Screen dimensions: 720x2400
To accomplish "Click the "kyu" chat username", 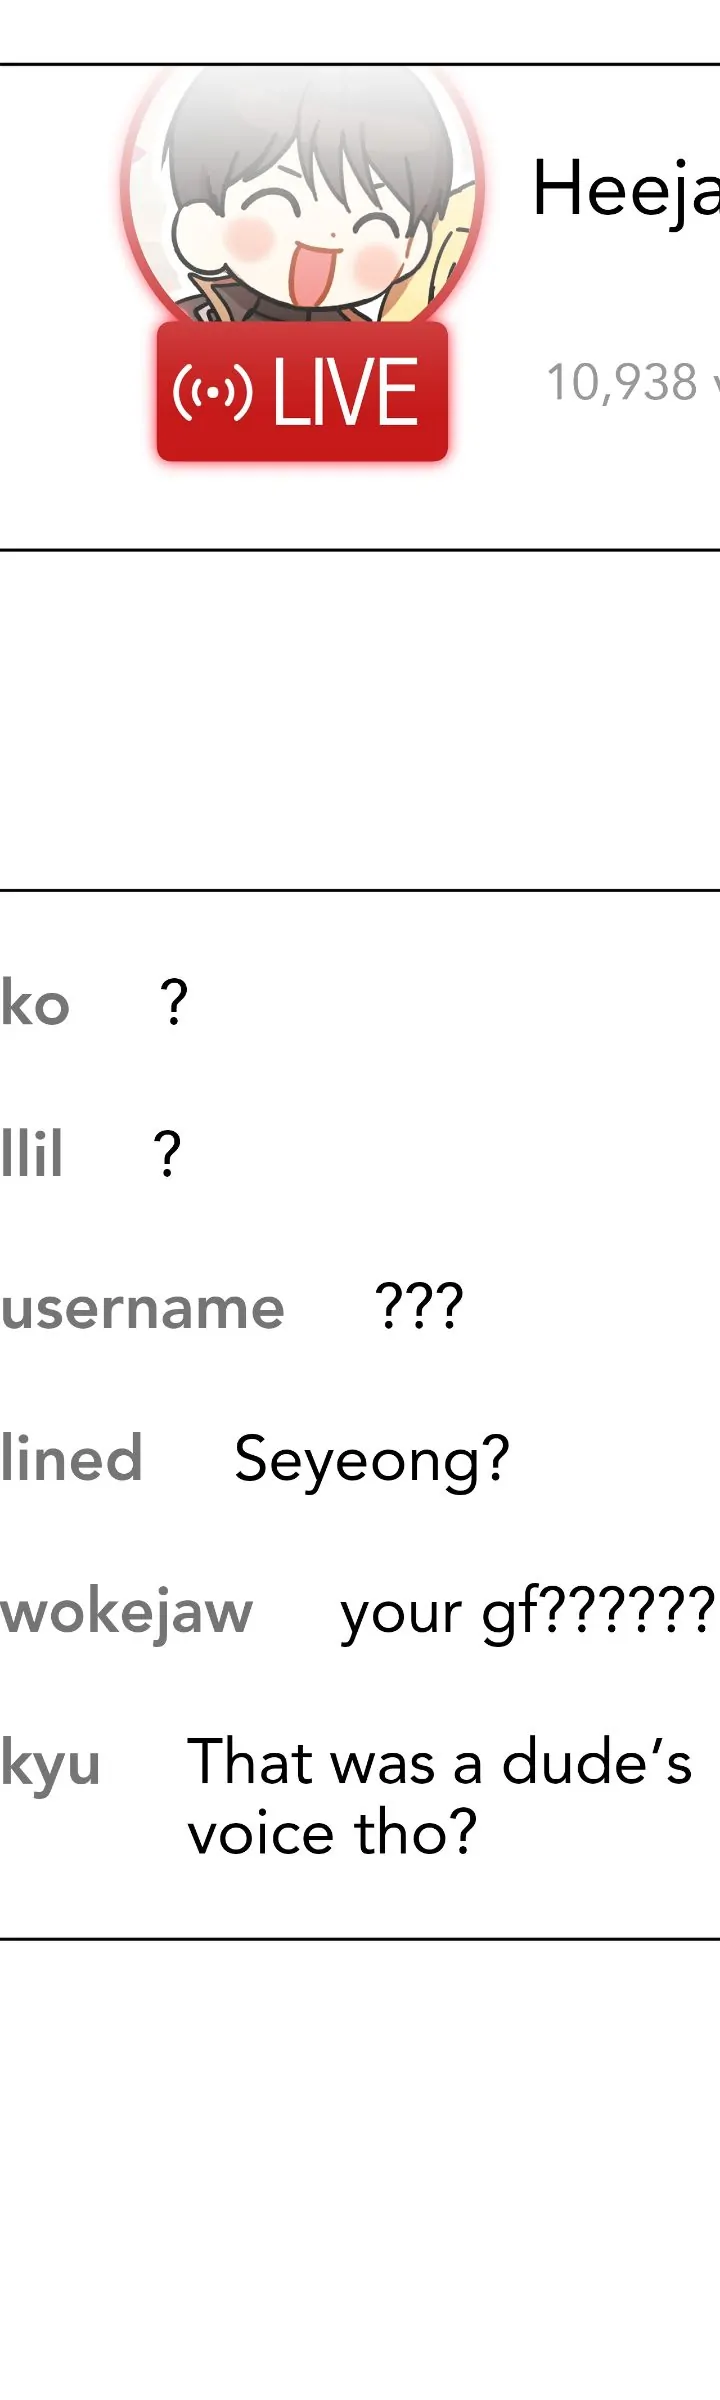I will pos(50,1764).
